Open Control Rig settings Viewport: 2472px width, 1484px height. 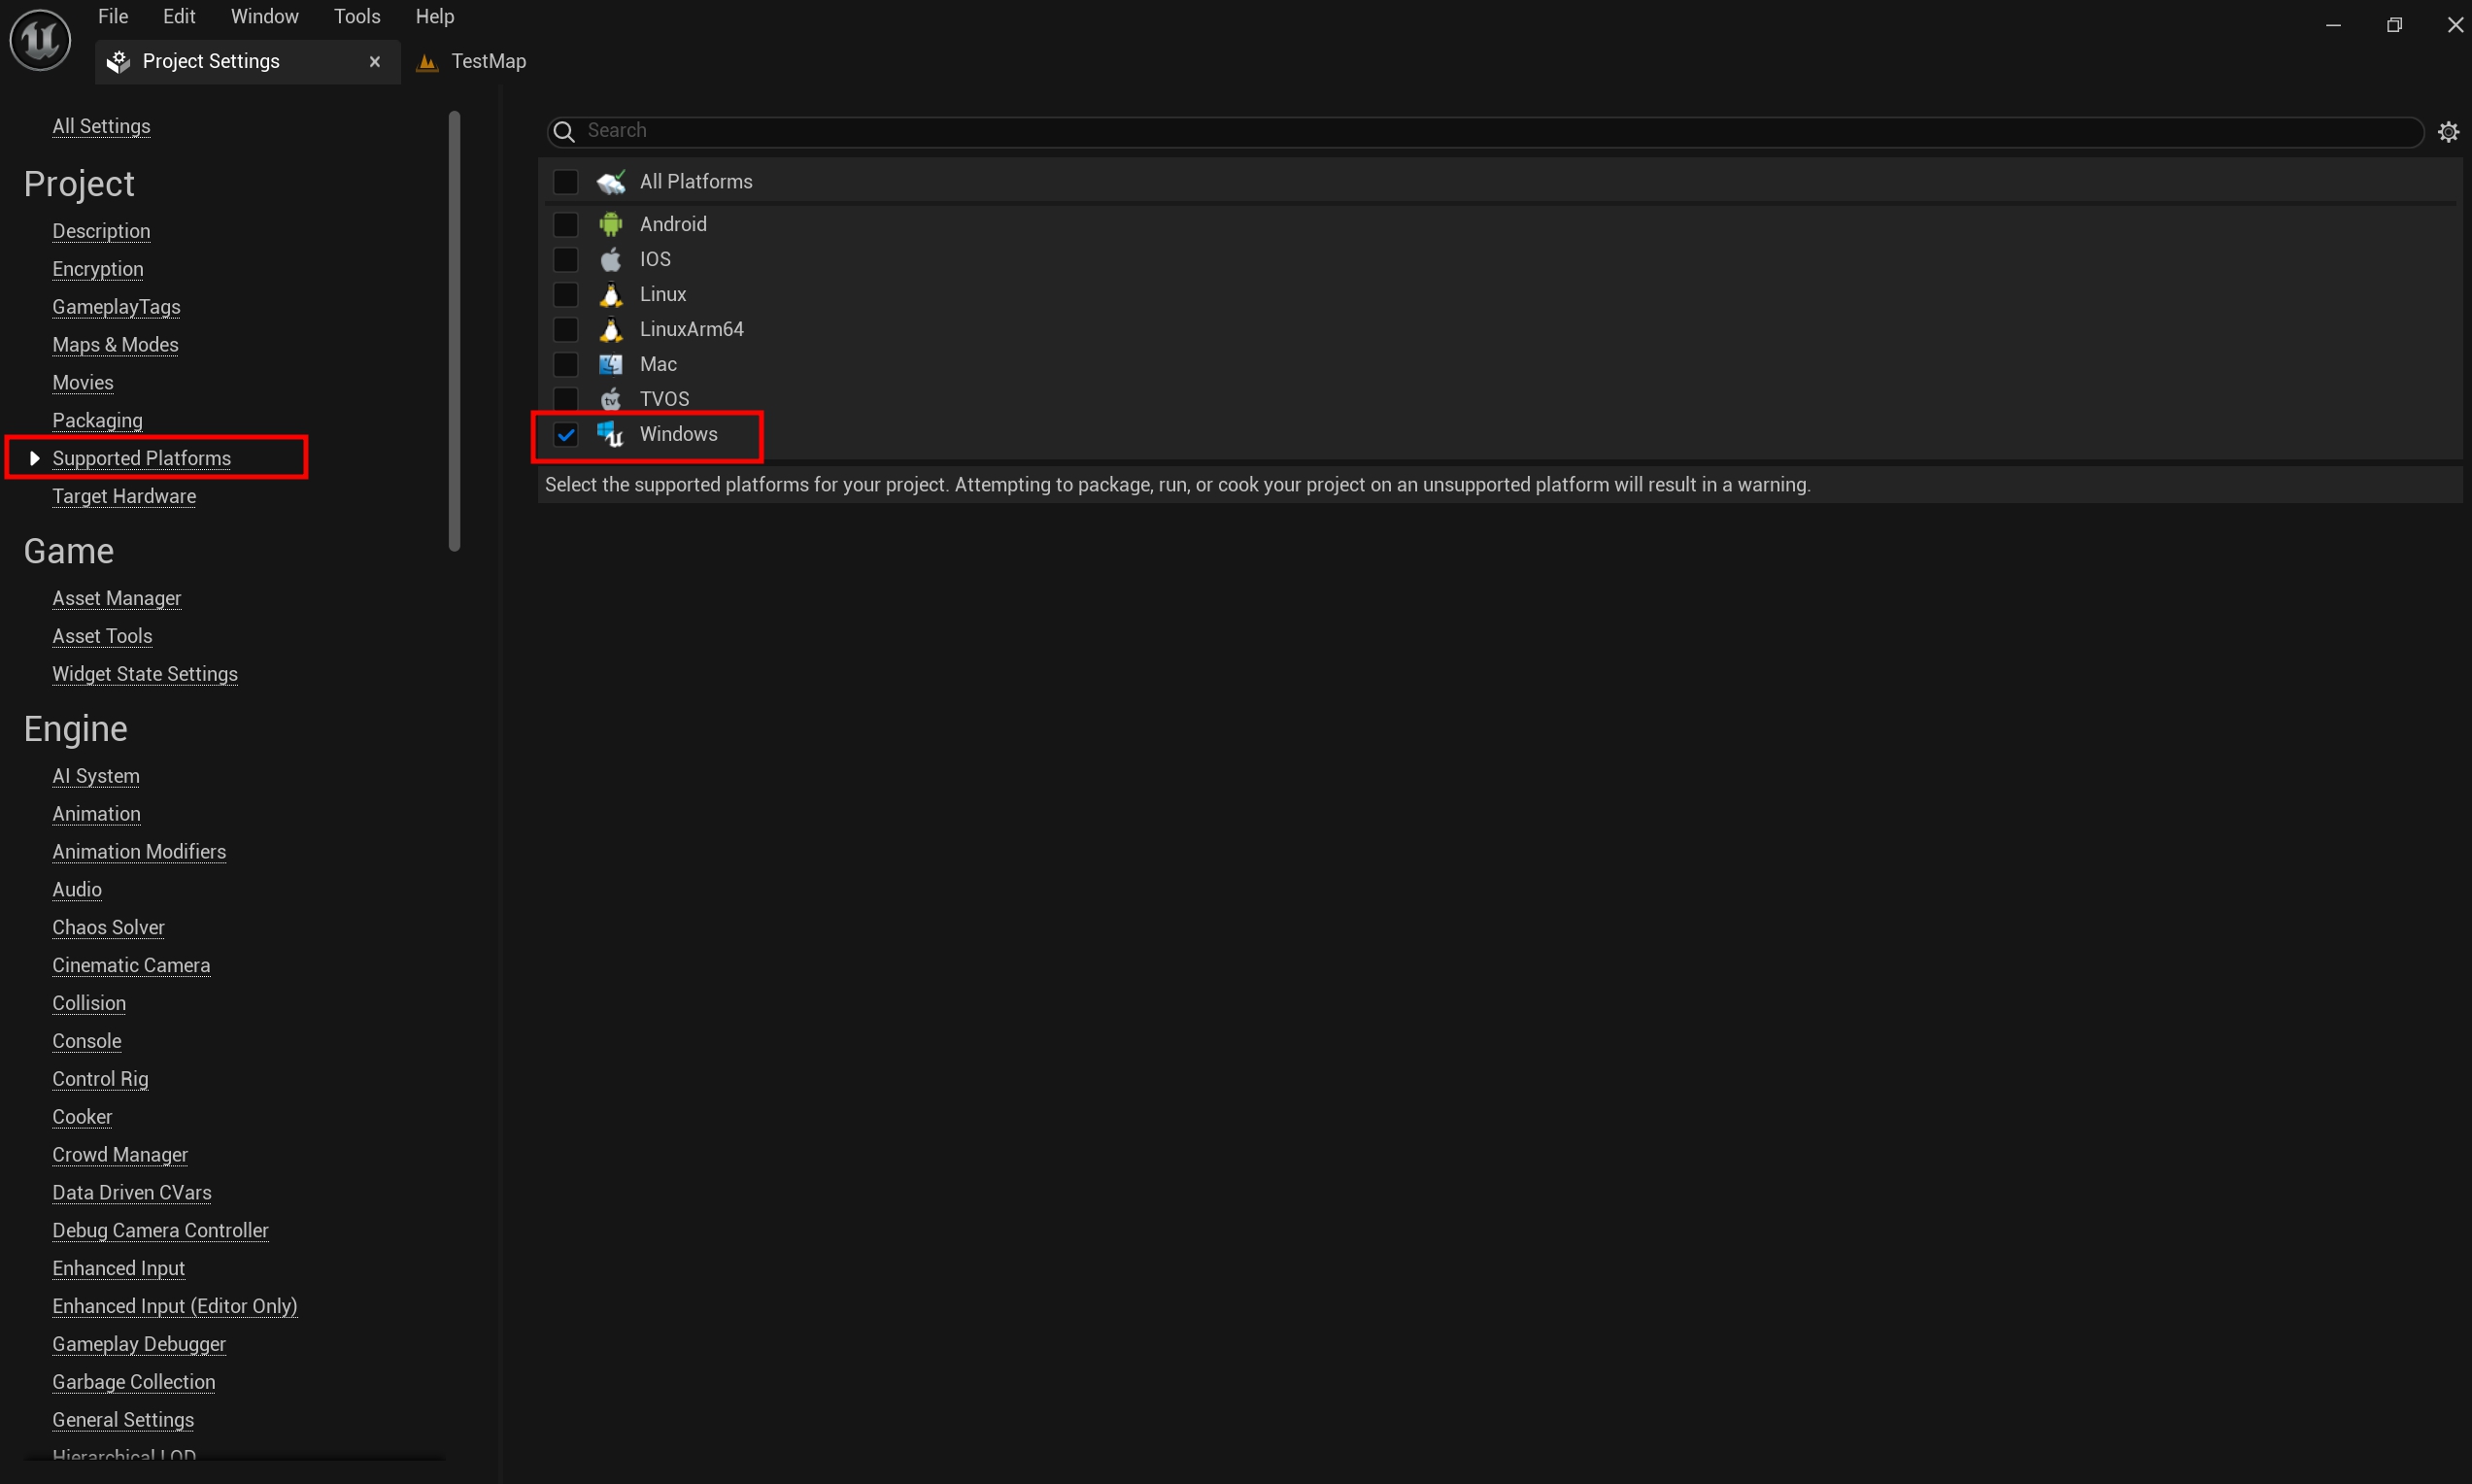coord(101,1081)
